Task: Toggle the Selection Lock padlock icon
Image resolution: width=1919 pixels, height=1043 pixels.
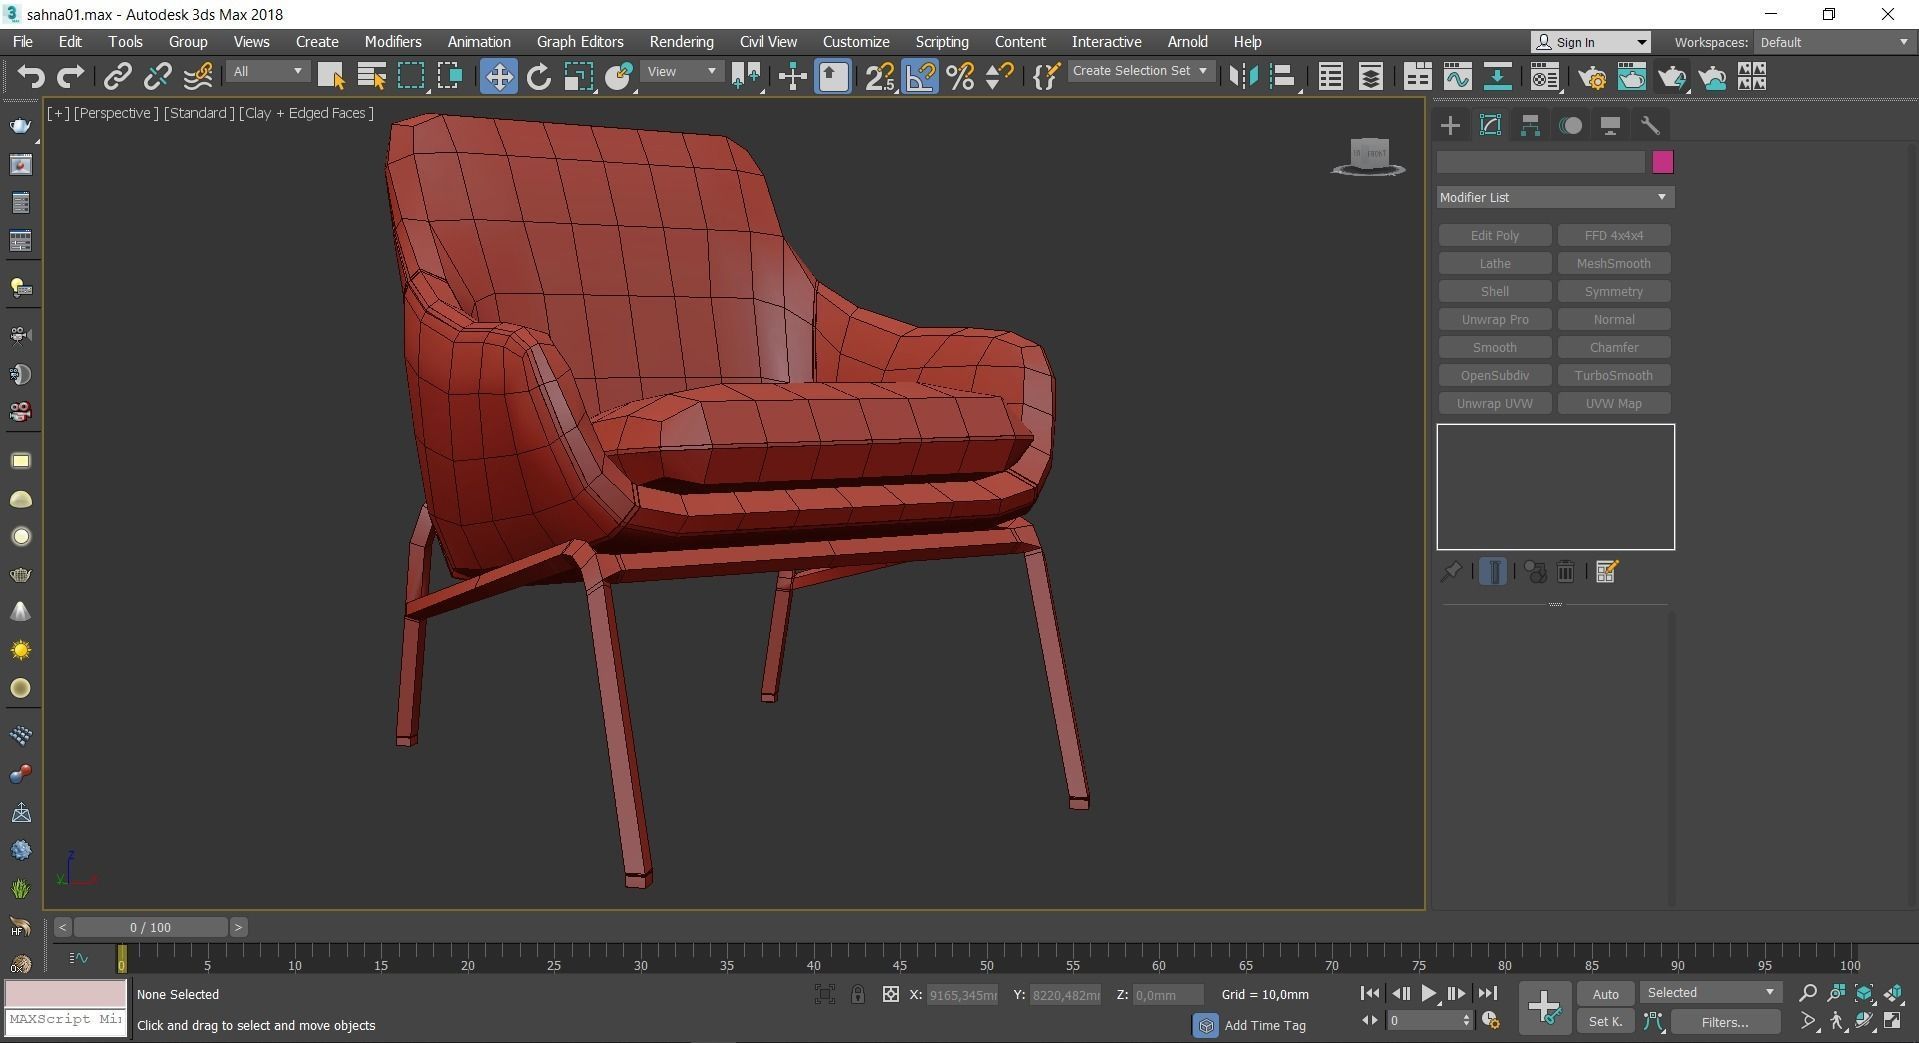Action: pos(857,995)
